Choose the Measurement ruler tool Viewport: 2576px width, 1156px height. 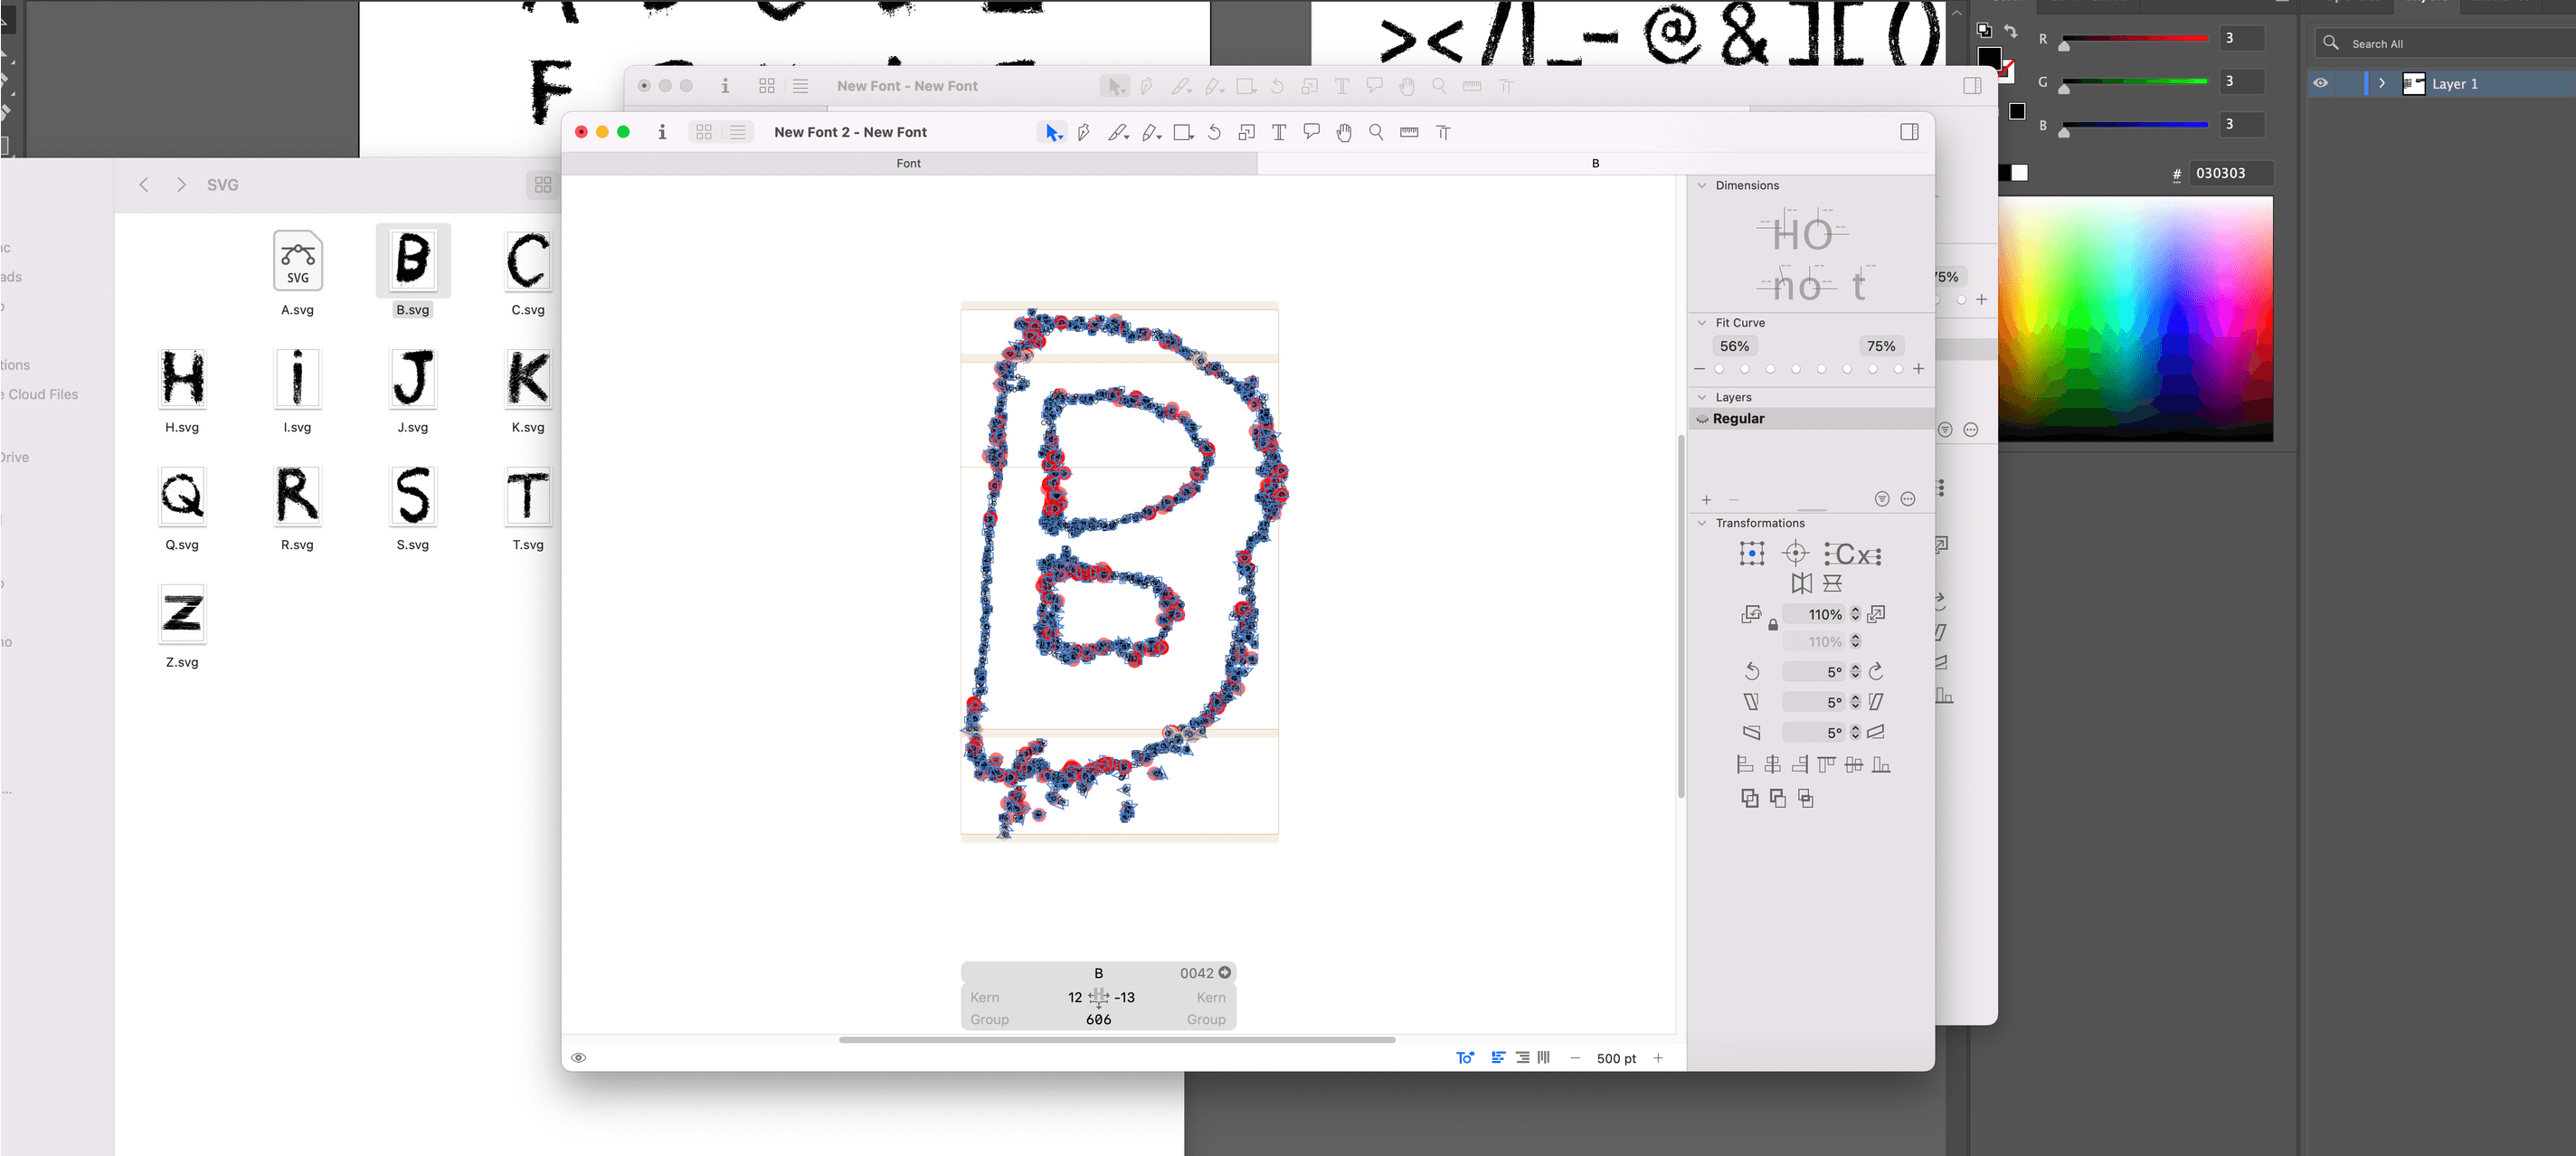tap(1409, 132)
